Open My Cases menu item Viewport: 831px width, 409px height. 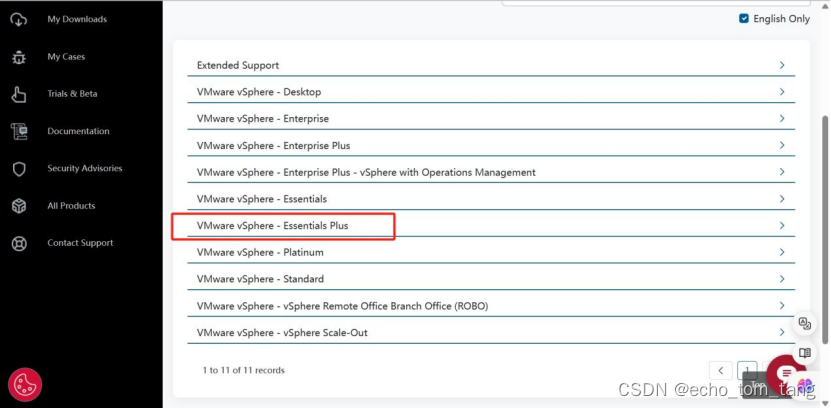tap(66, 57)
